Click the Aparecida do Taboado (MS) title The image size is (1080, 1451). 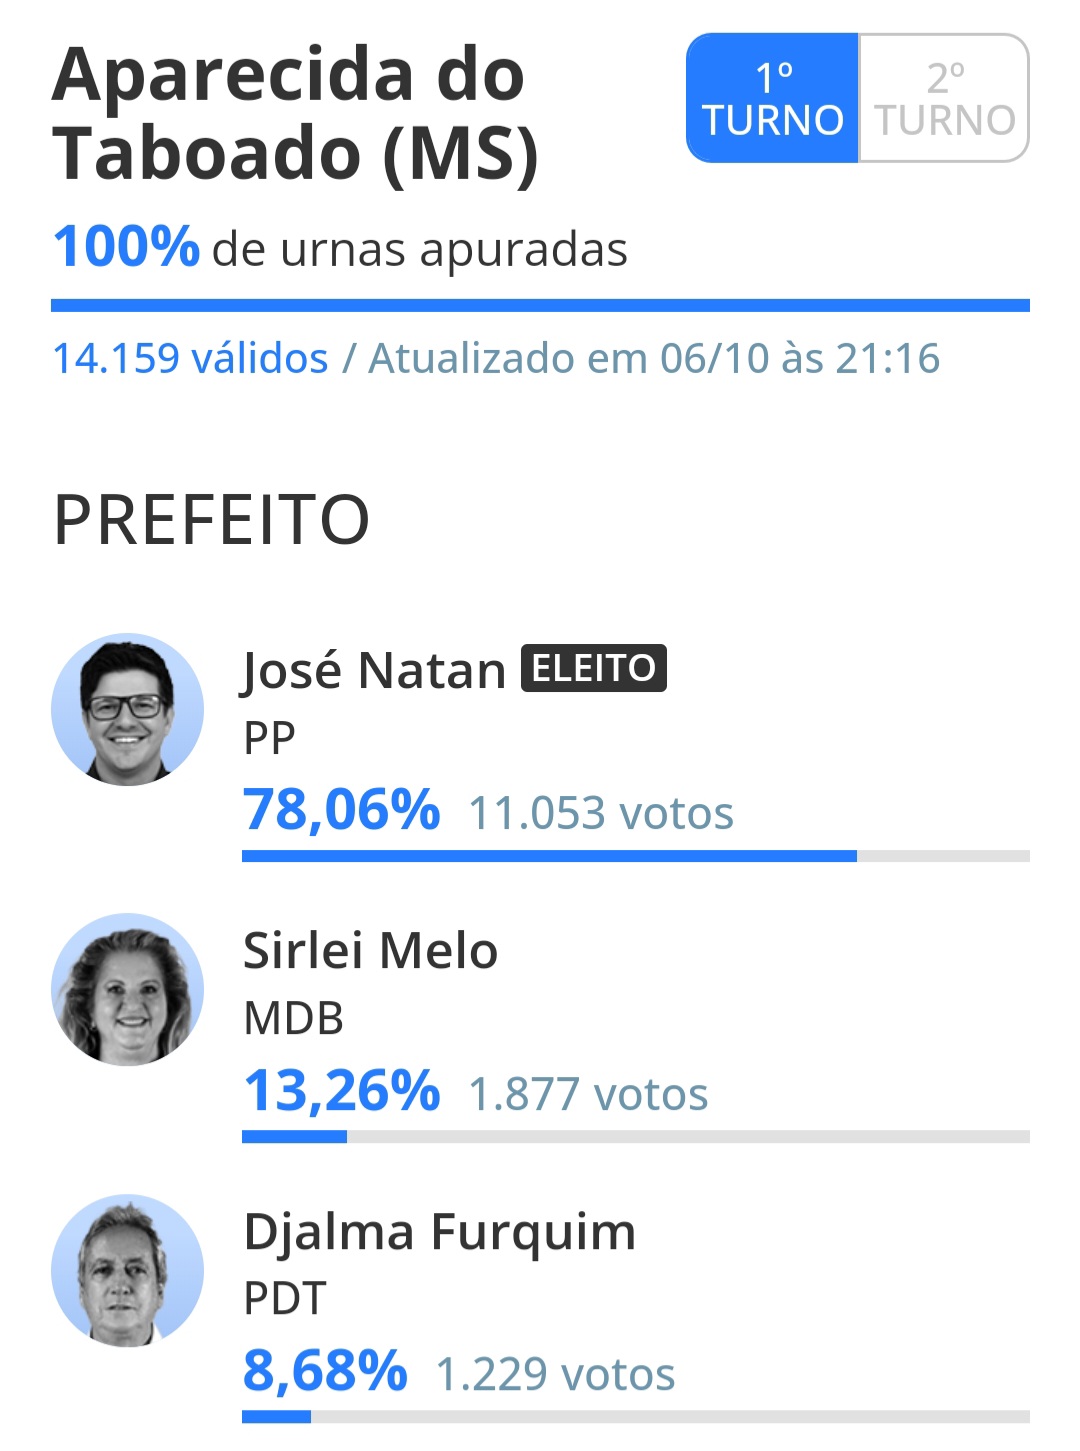click(x=296, y=114)
